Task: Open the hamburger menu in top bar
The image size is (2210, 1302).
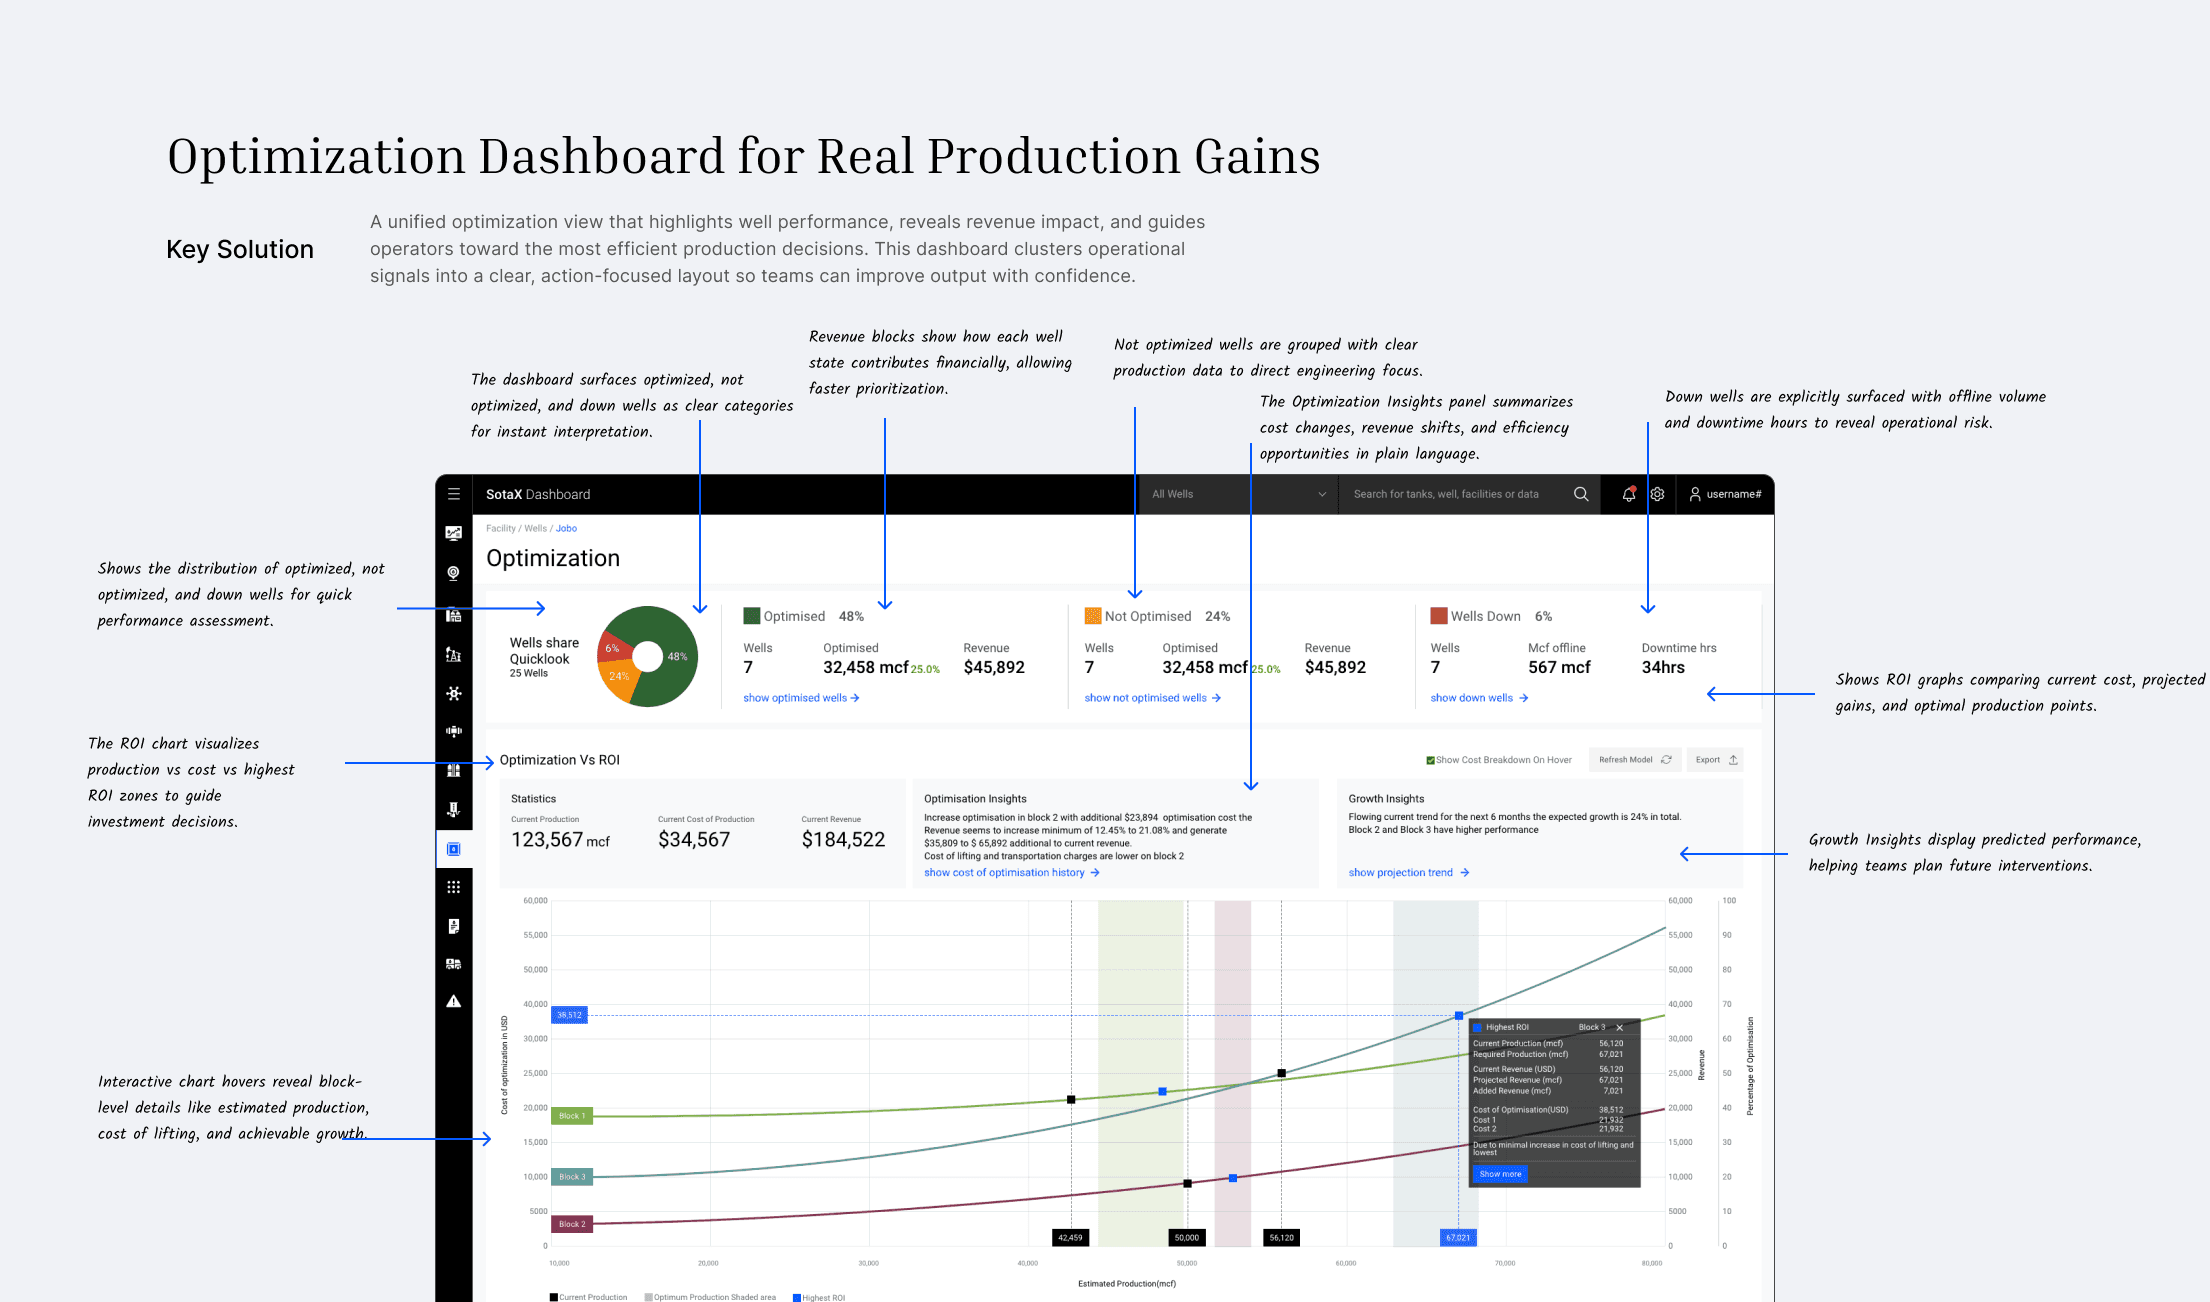Action: pos(454,494)
